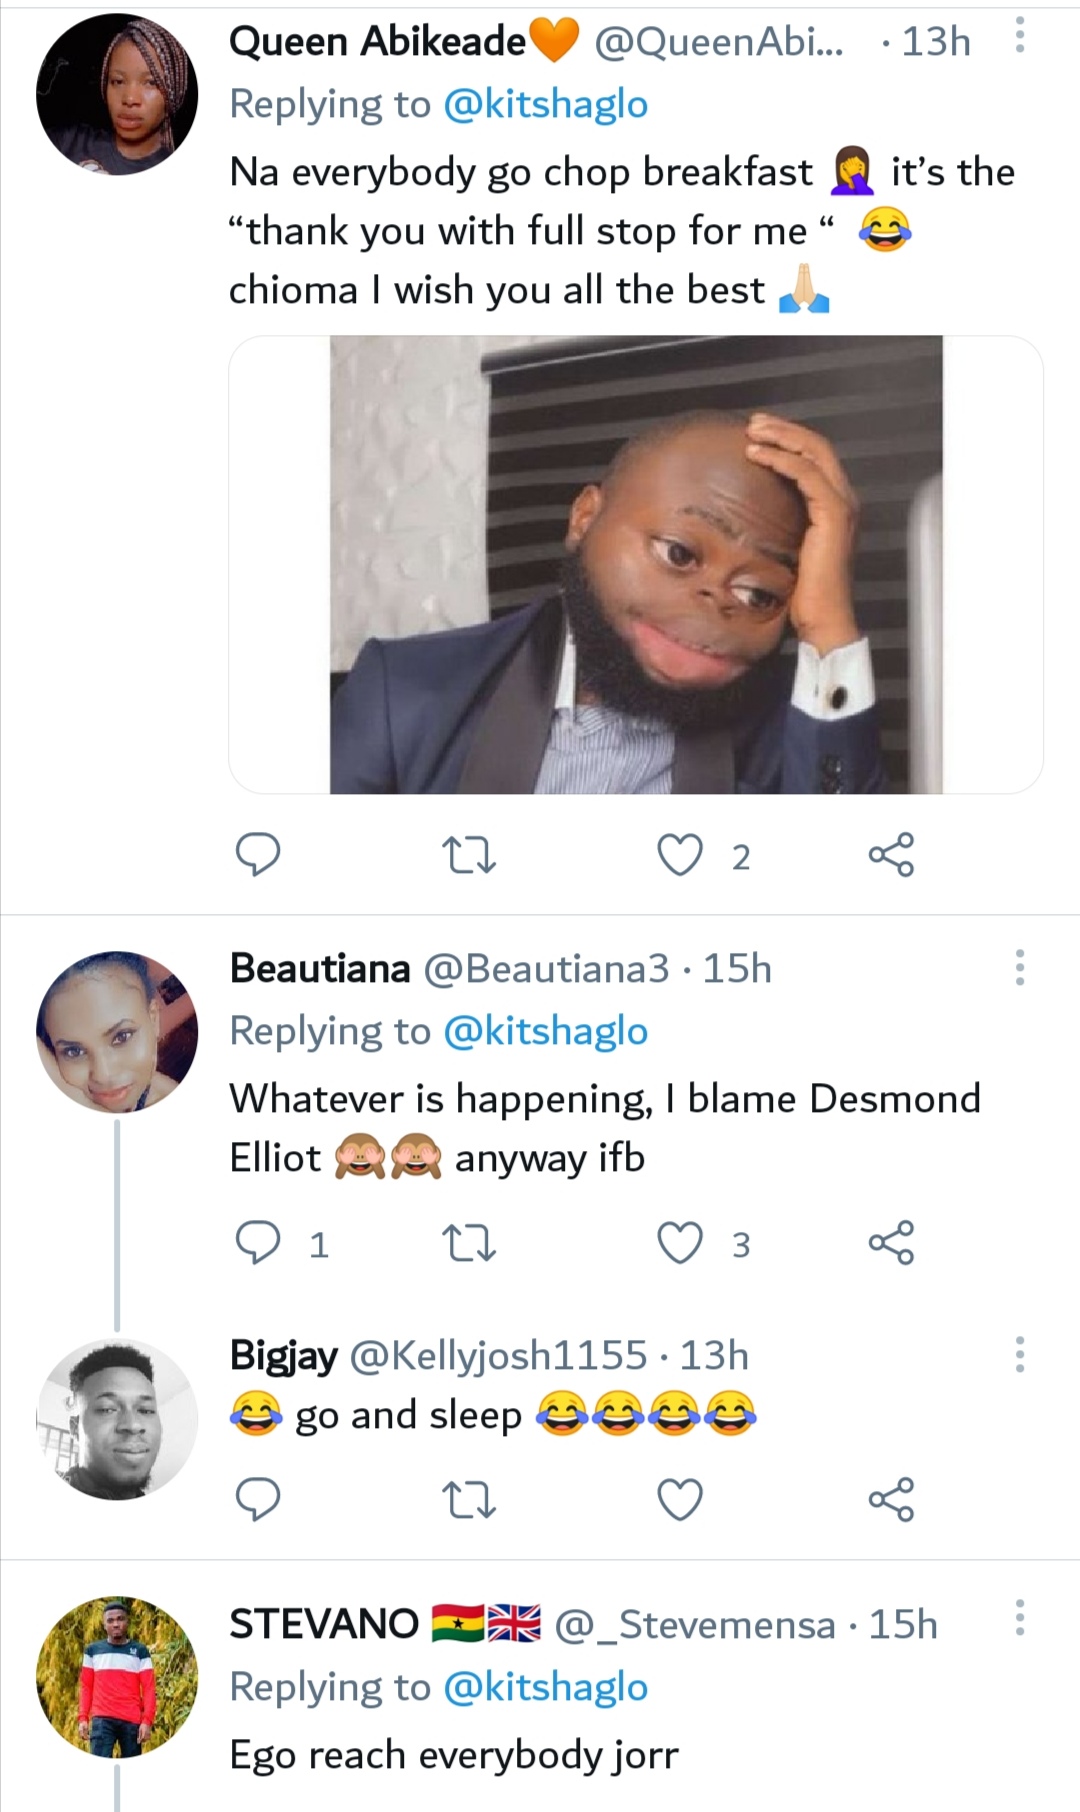Viewport: 1080px width, 1812px height.
Task: Open more options for Beautiana's tweet
Action: coord(1019,967)
